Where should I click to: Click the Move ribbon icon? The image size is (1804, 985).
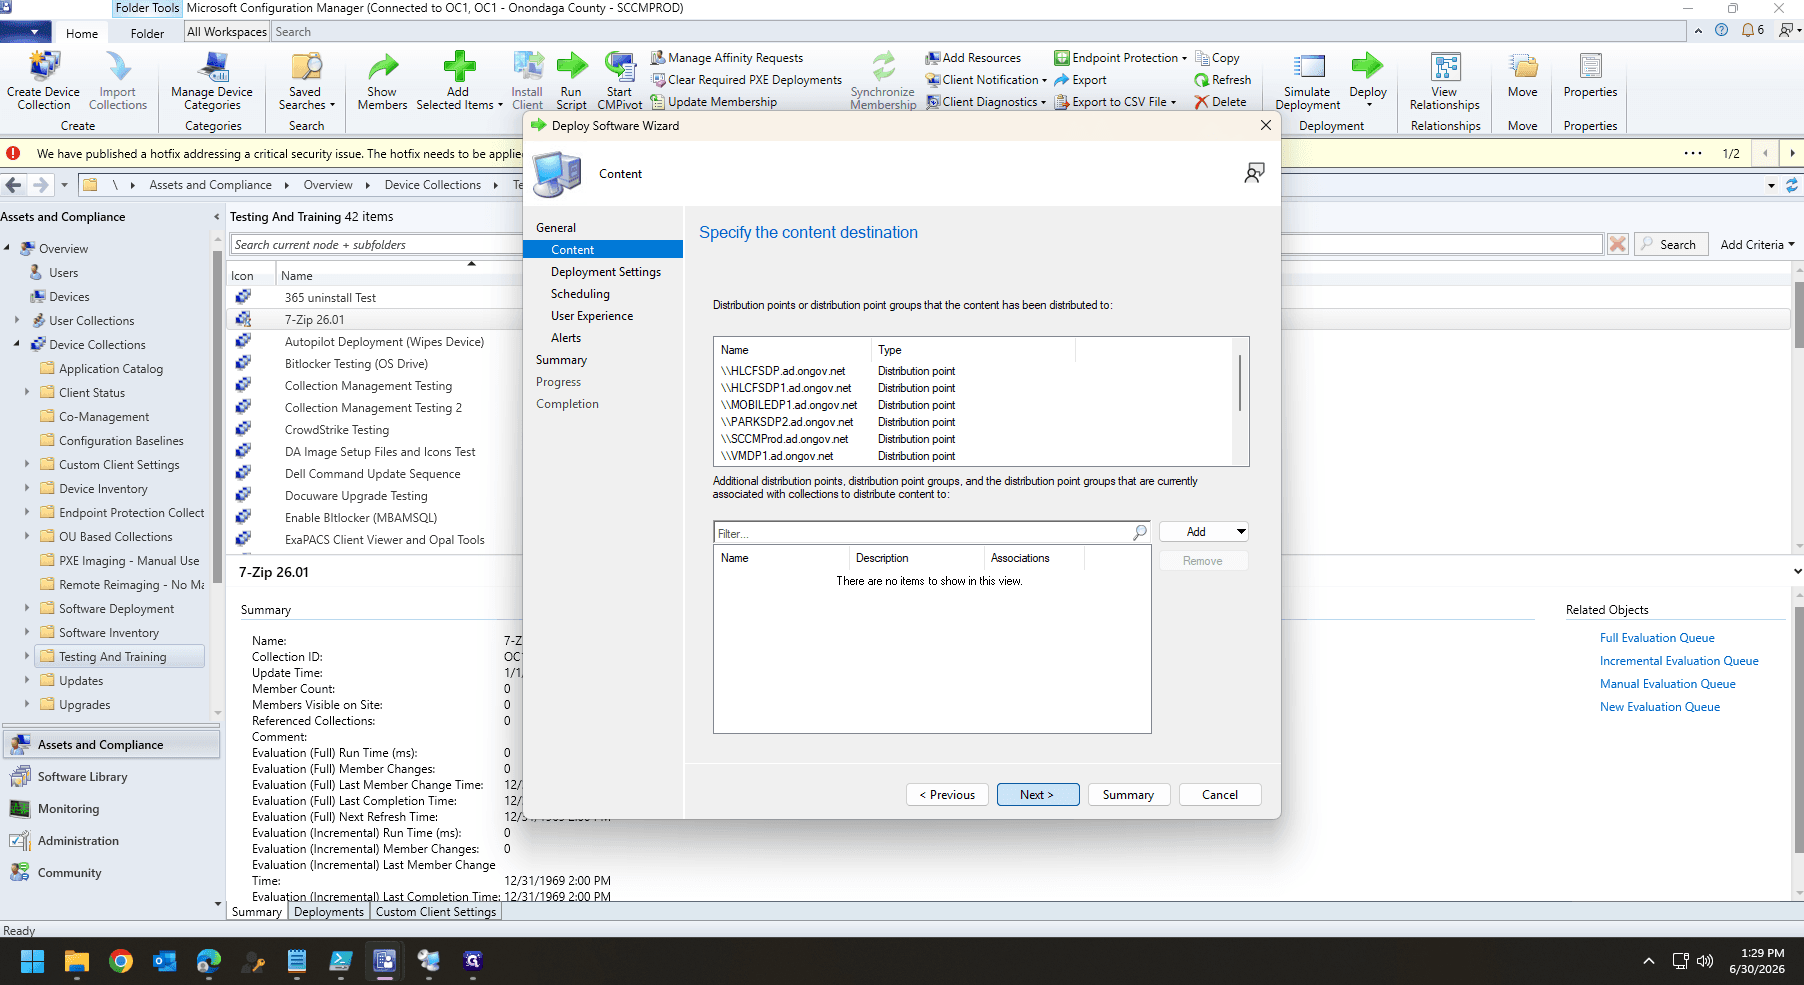point(1523,75)
